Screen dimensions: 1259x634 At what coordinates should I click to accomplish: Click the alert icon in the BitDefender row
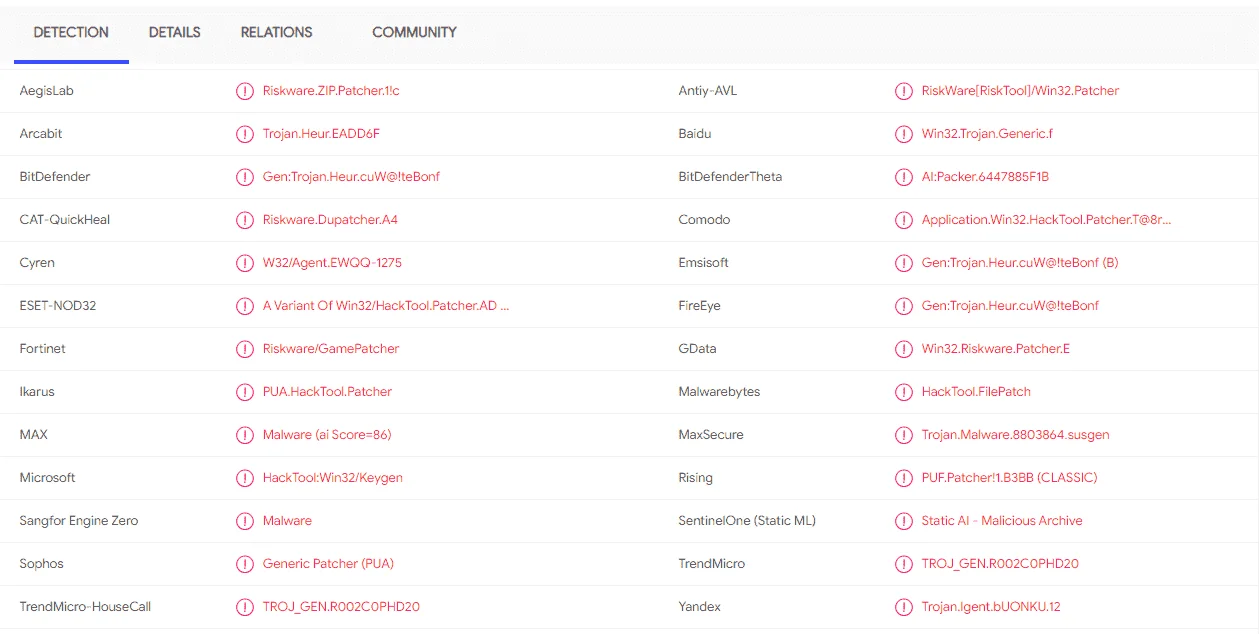(245, 177)
